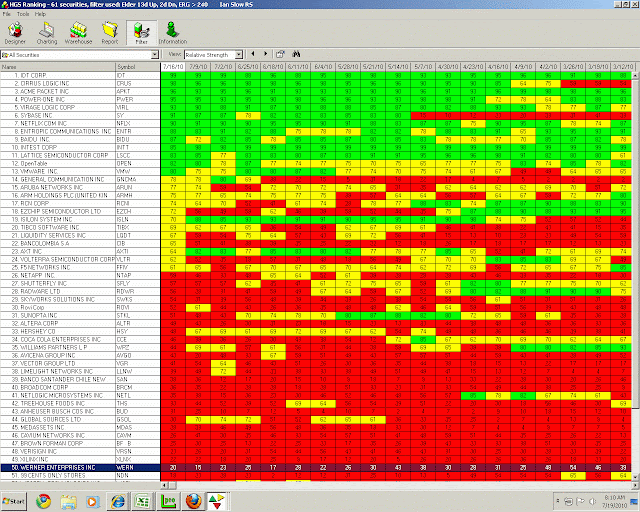Switch to Firefox on taskbar
The image size is (640, 512).
coord(193,501)
